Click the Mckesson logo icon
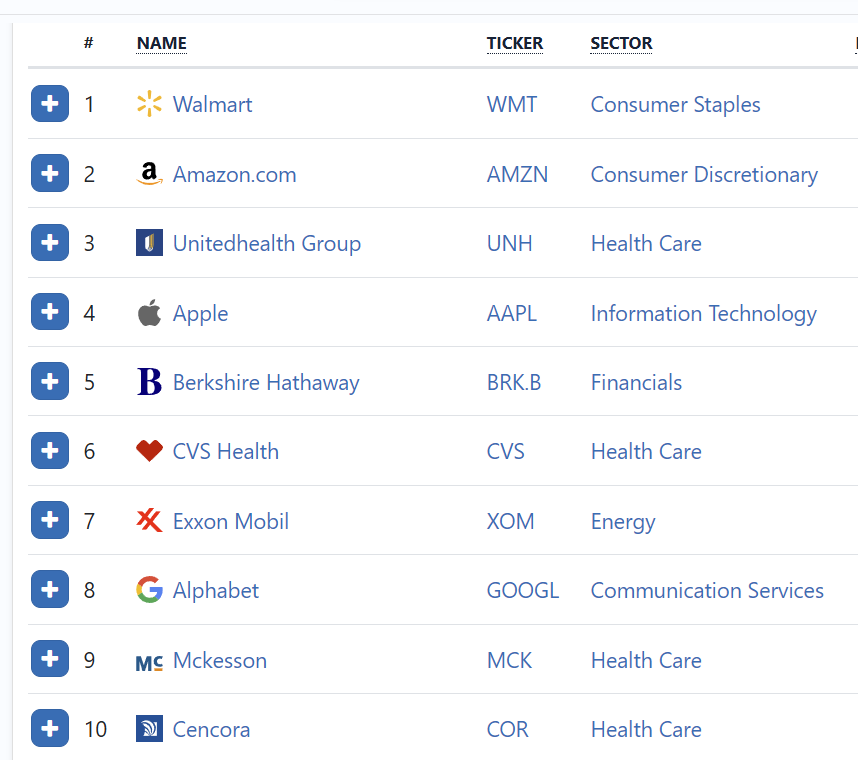858x760 pixels. click(149, 661)
